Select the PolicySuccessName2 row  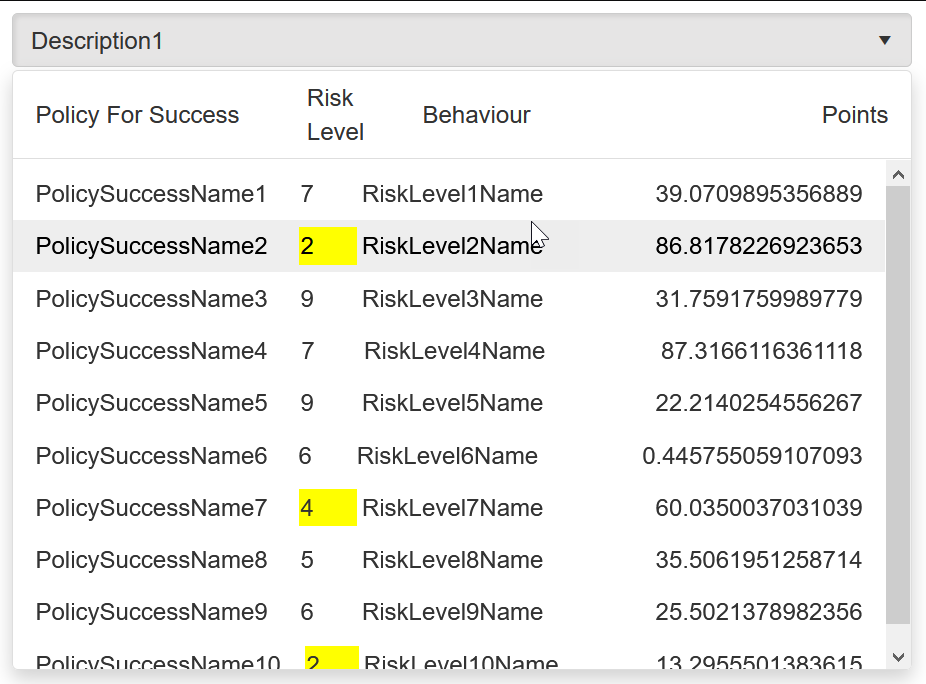tap(151, 246)
